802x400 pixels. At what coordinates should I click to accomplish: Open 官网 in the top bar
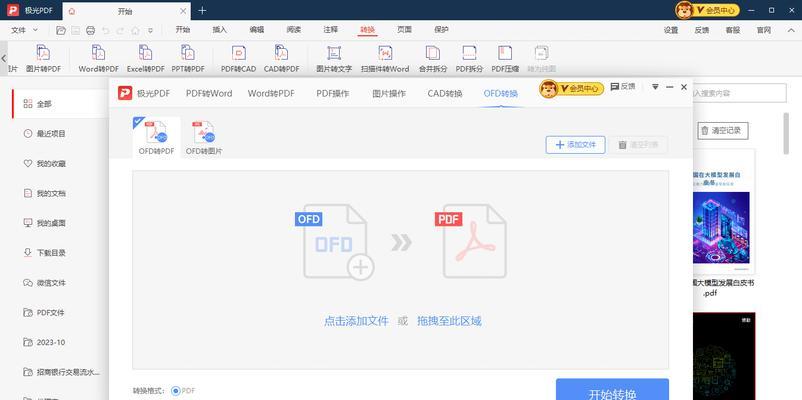(764, 30)
